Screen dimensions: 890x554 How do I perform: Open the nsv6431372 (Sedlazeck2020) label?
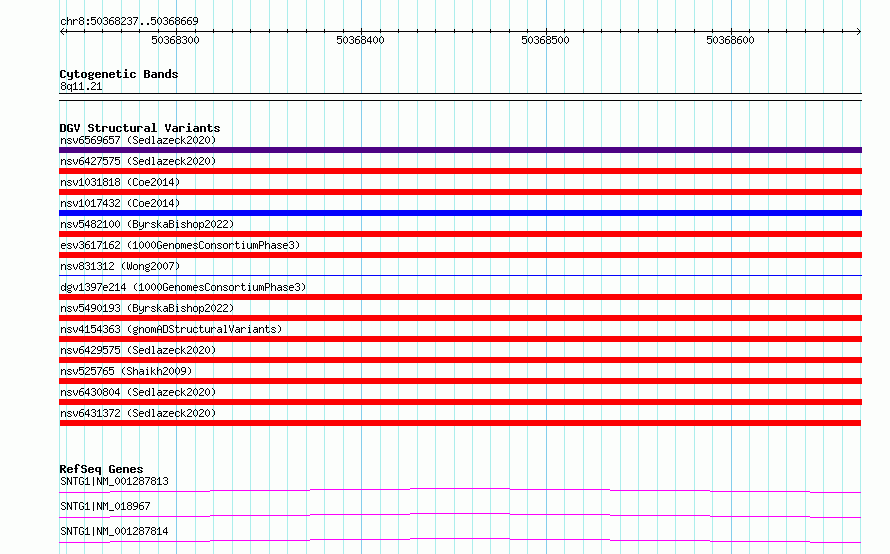click(x=138, y=413)
